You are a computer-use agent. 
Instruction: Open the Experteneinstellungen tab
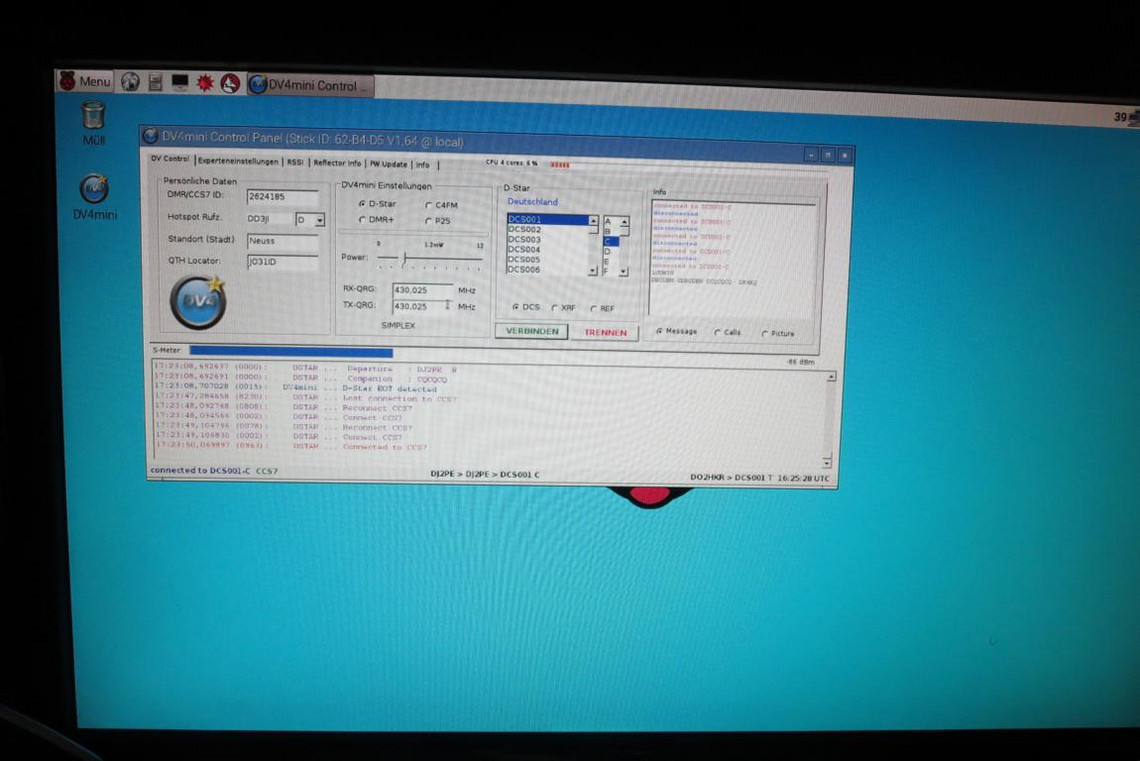(x=238, y=161)
